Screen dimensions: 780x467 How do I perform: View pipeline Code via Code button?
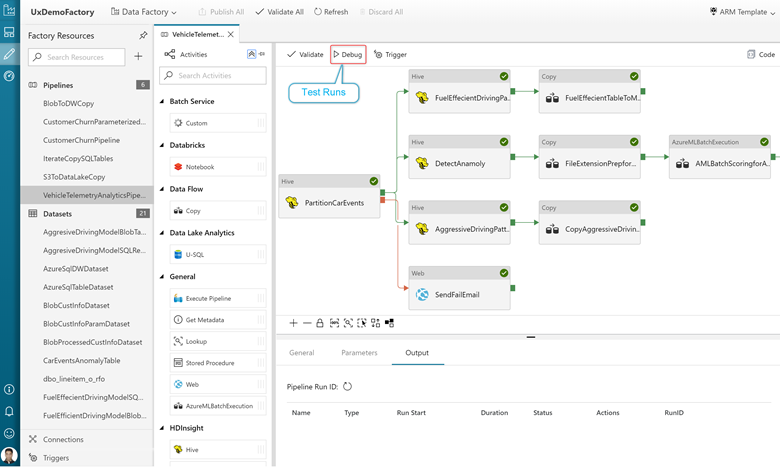pos(761,54)
